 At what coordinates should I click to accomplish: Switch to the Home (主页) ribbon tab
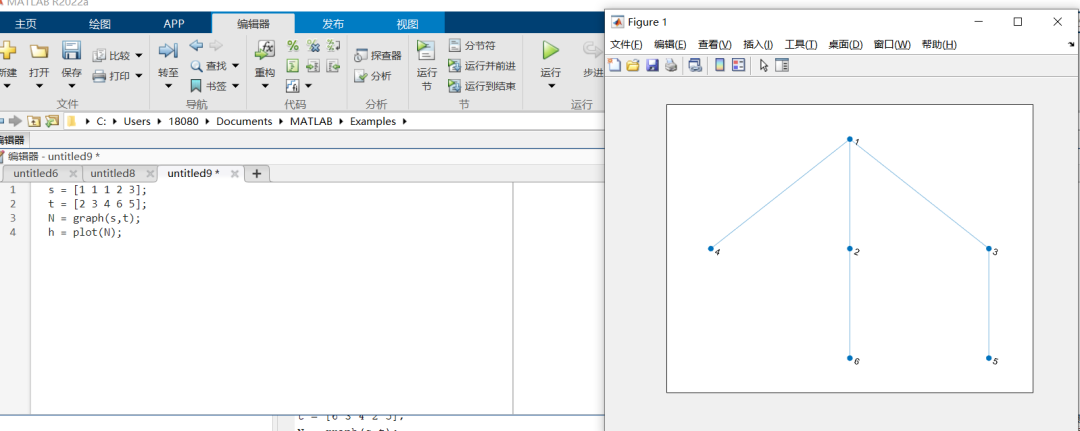pos(25,24)
